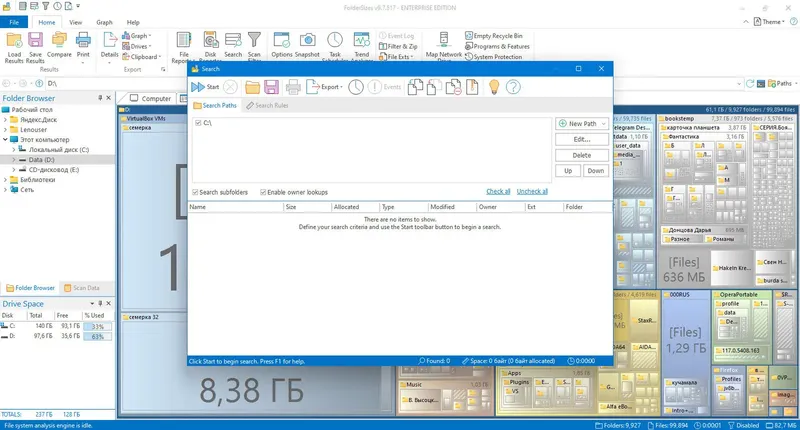Select the Computer tab in main view
The height and width of the screenshot is (430, 800).
(151, 98)
